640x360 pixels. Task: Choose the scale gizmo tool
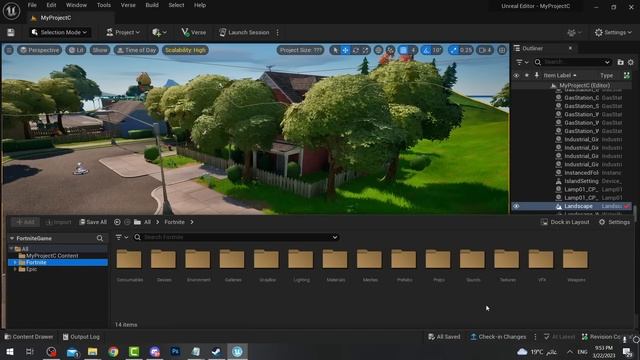coord(365,50)
